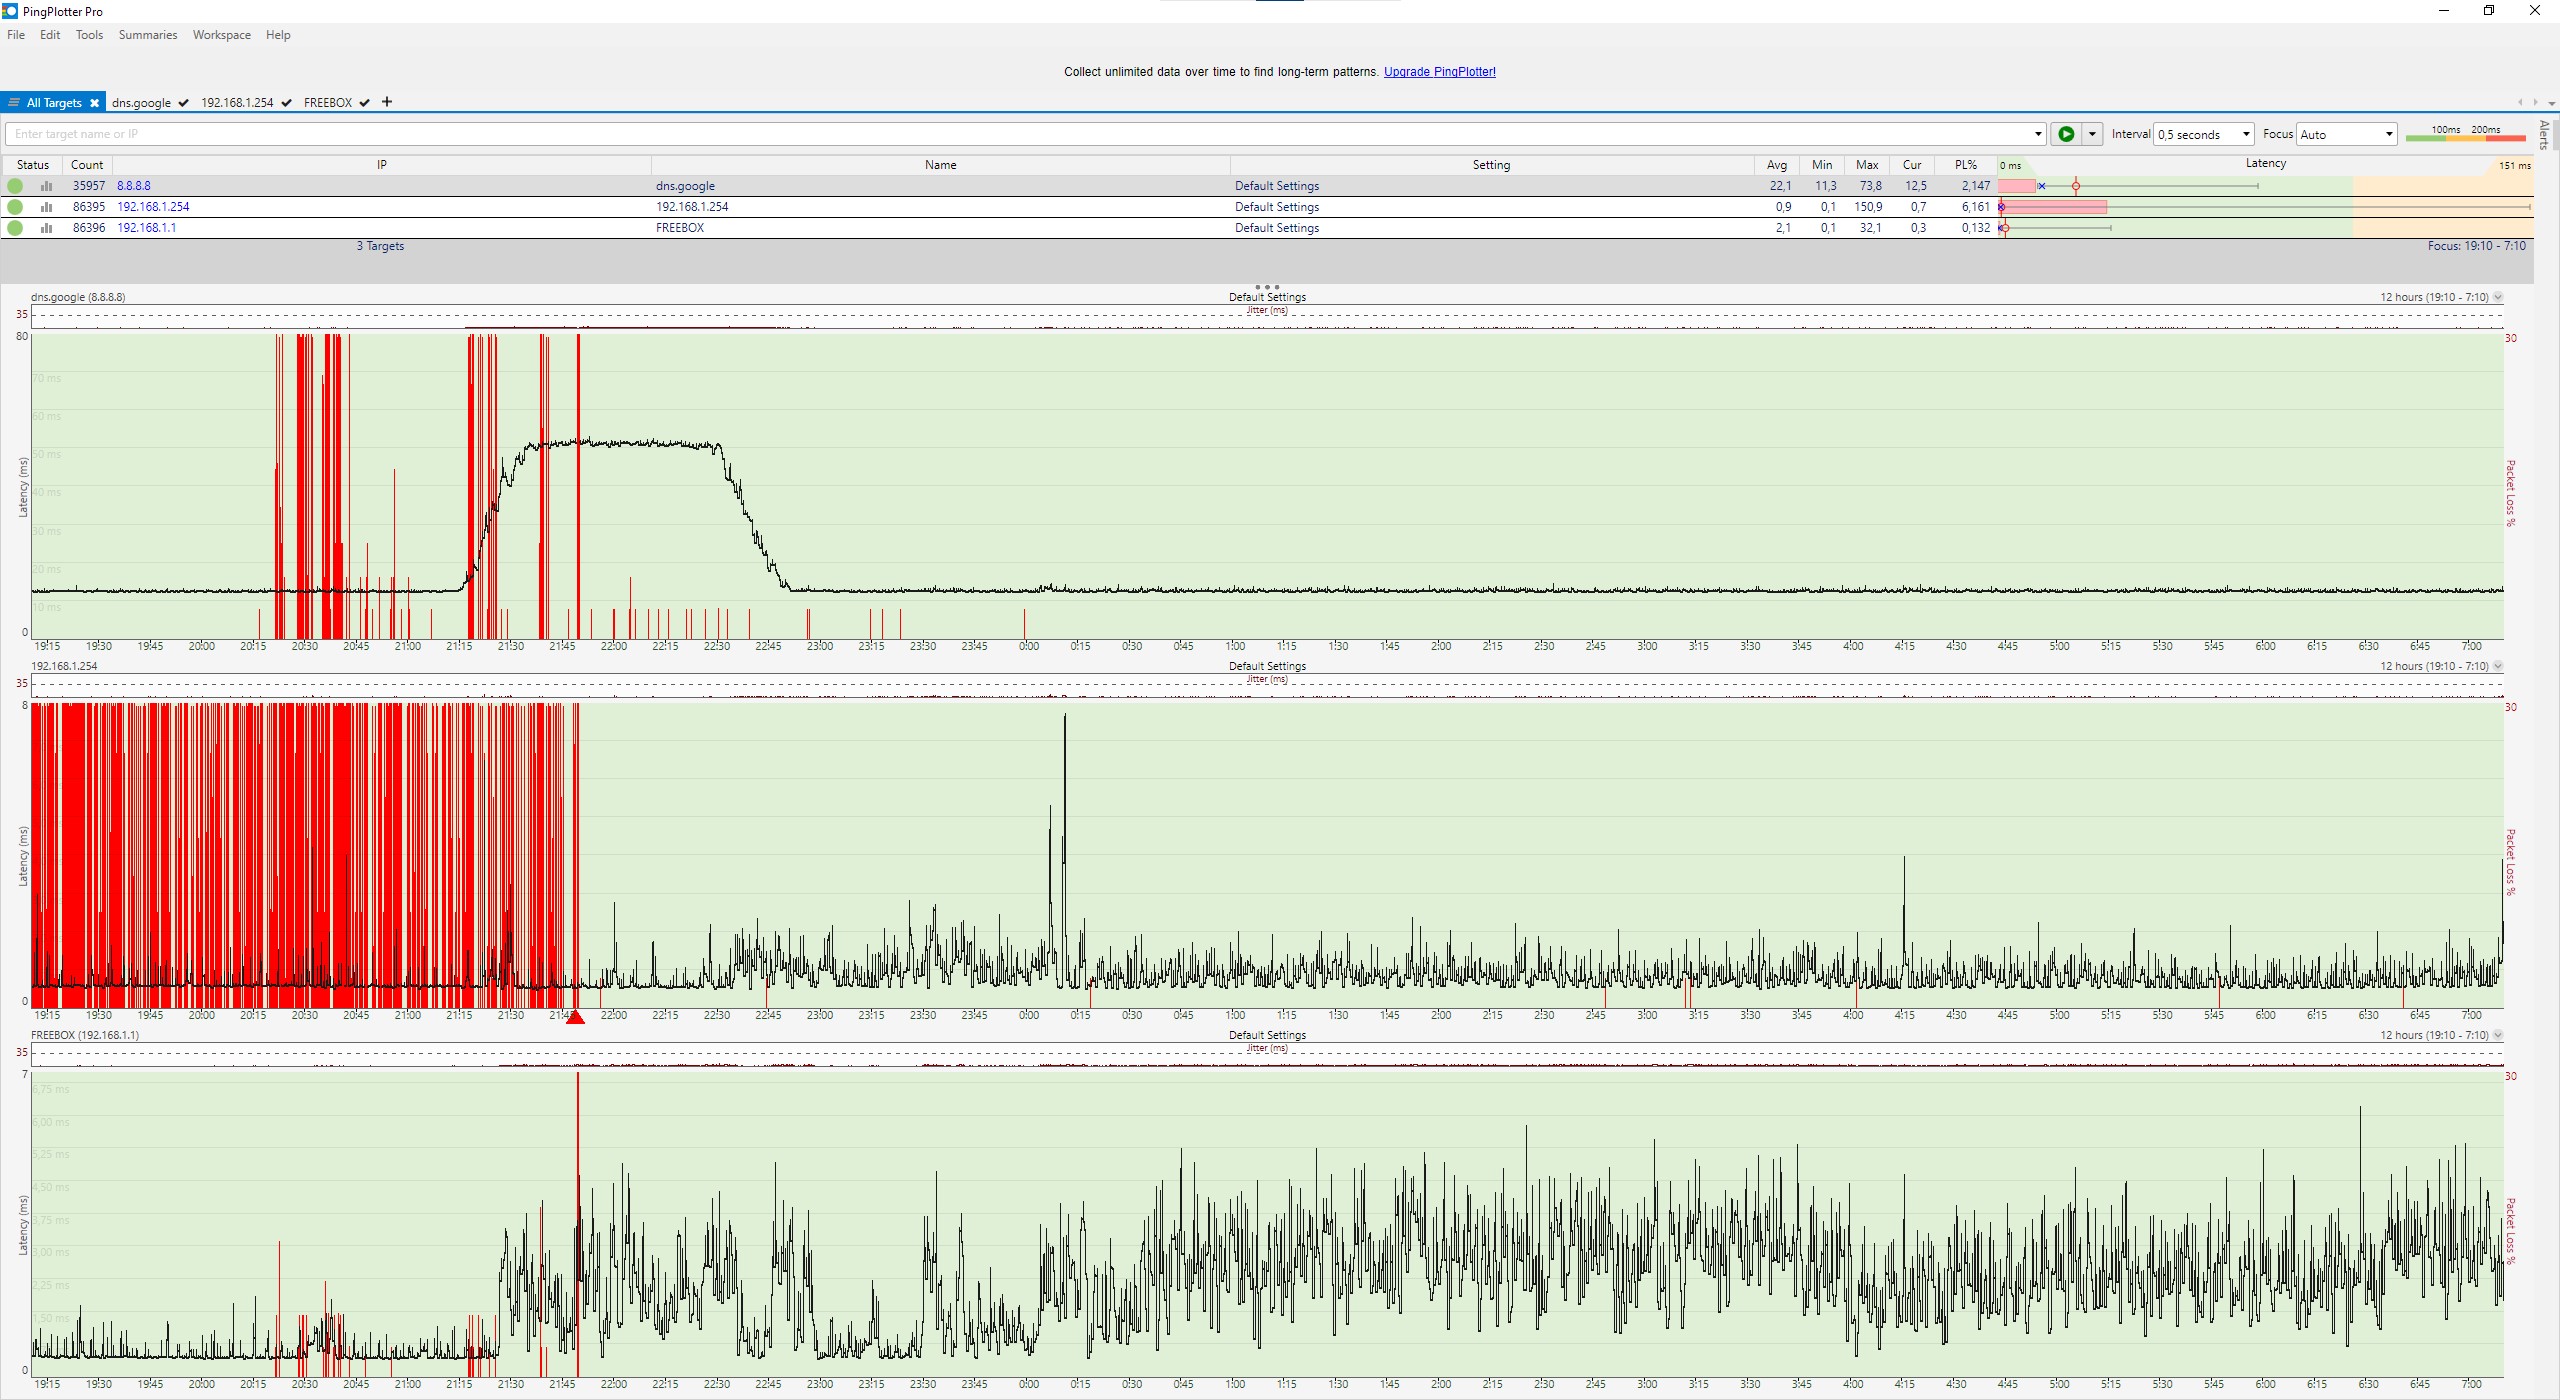Open the Alerts side panel
The height and width of the screenshot is (1400, 2560).
2544,134
